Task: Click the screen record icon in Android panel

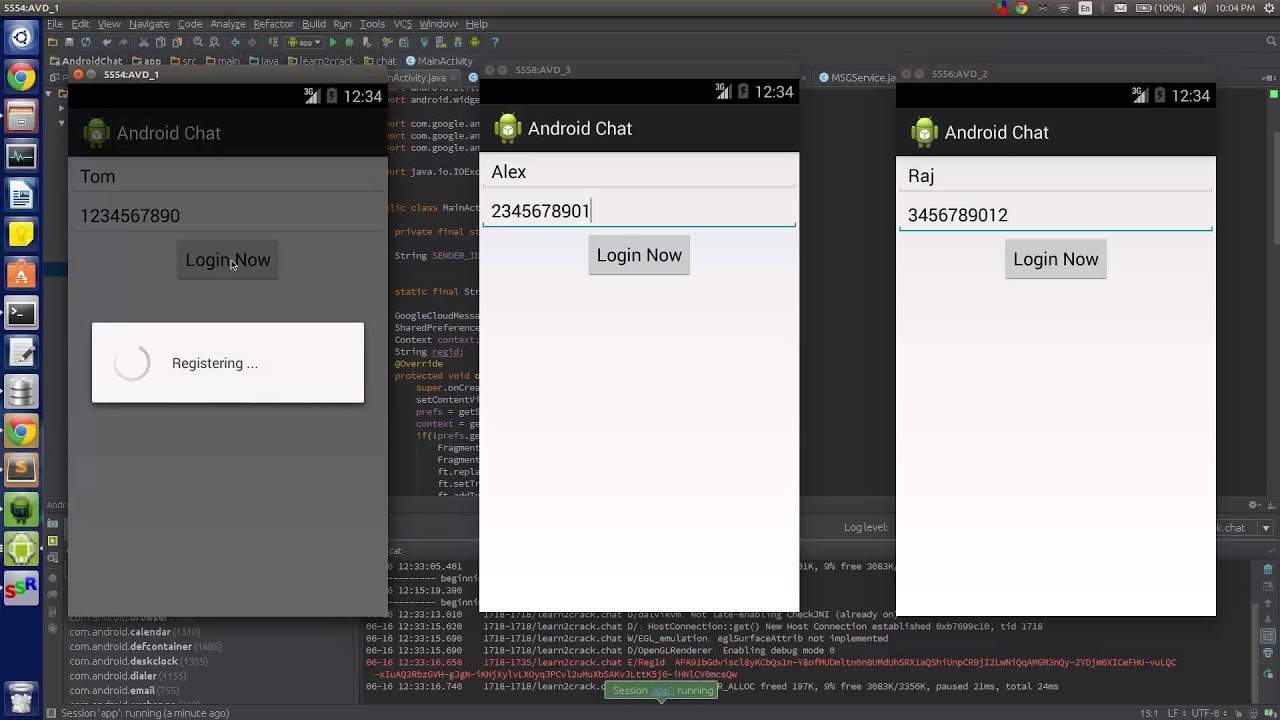Action: coord(52,541)
